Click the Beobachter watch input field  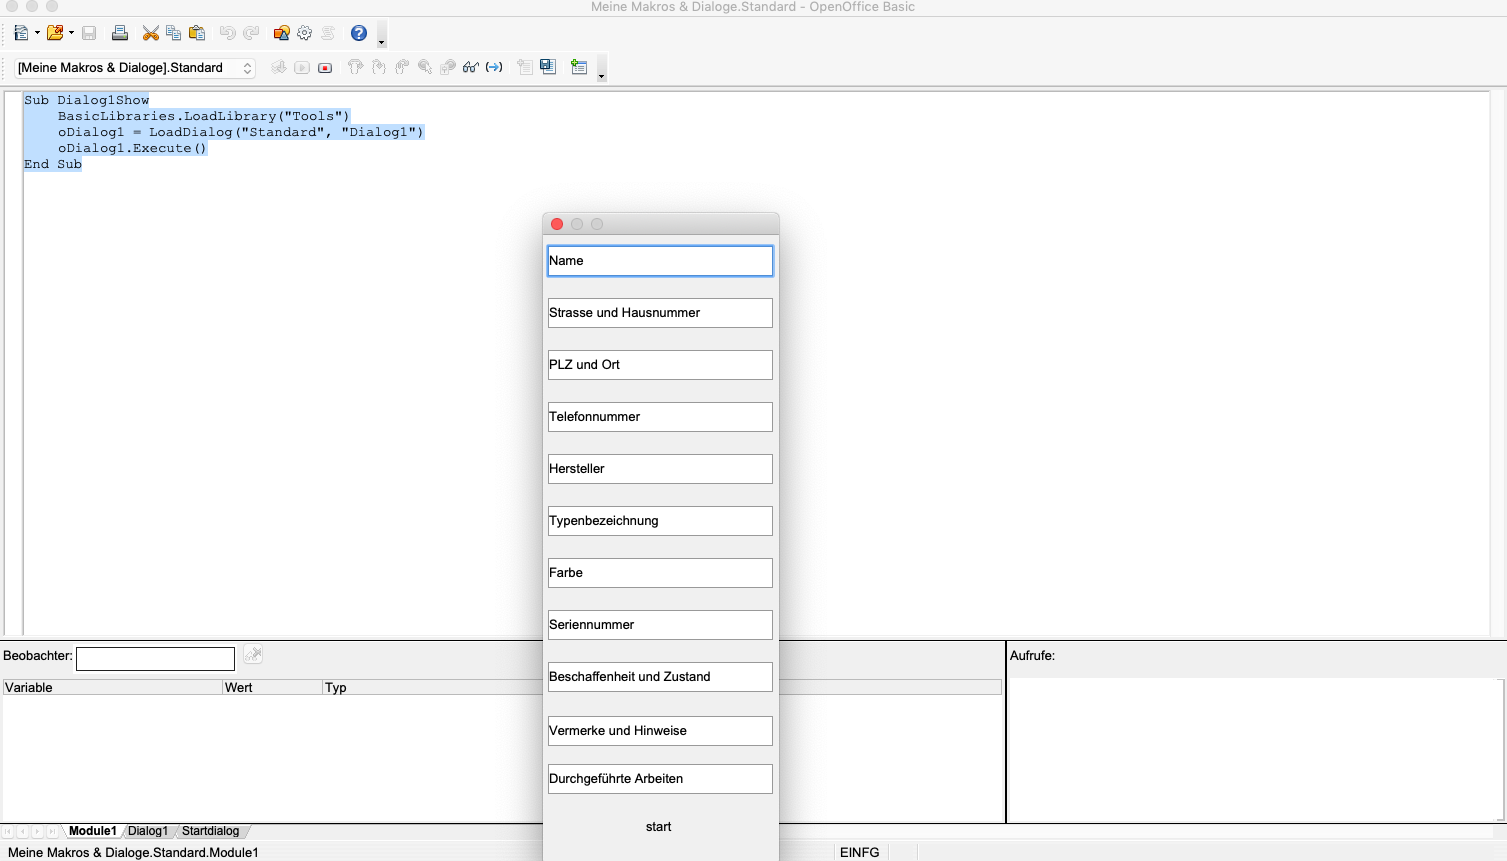pos(155,658)
